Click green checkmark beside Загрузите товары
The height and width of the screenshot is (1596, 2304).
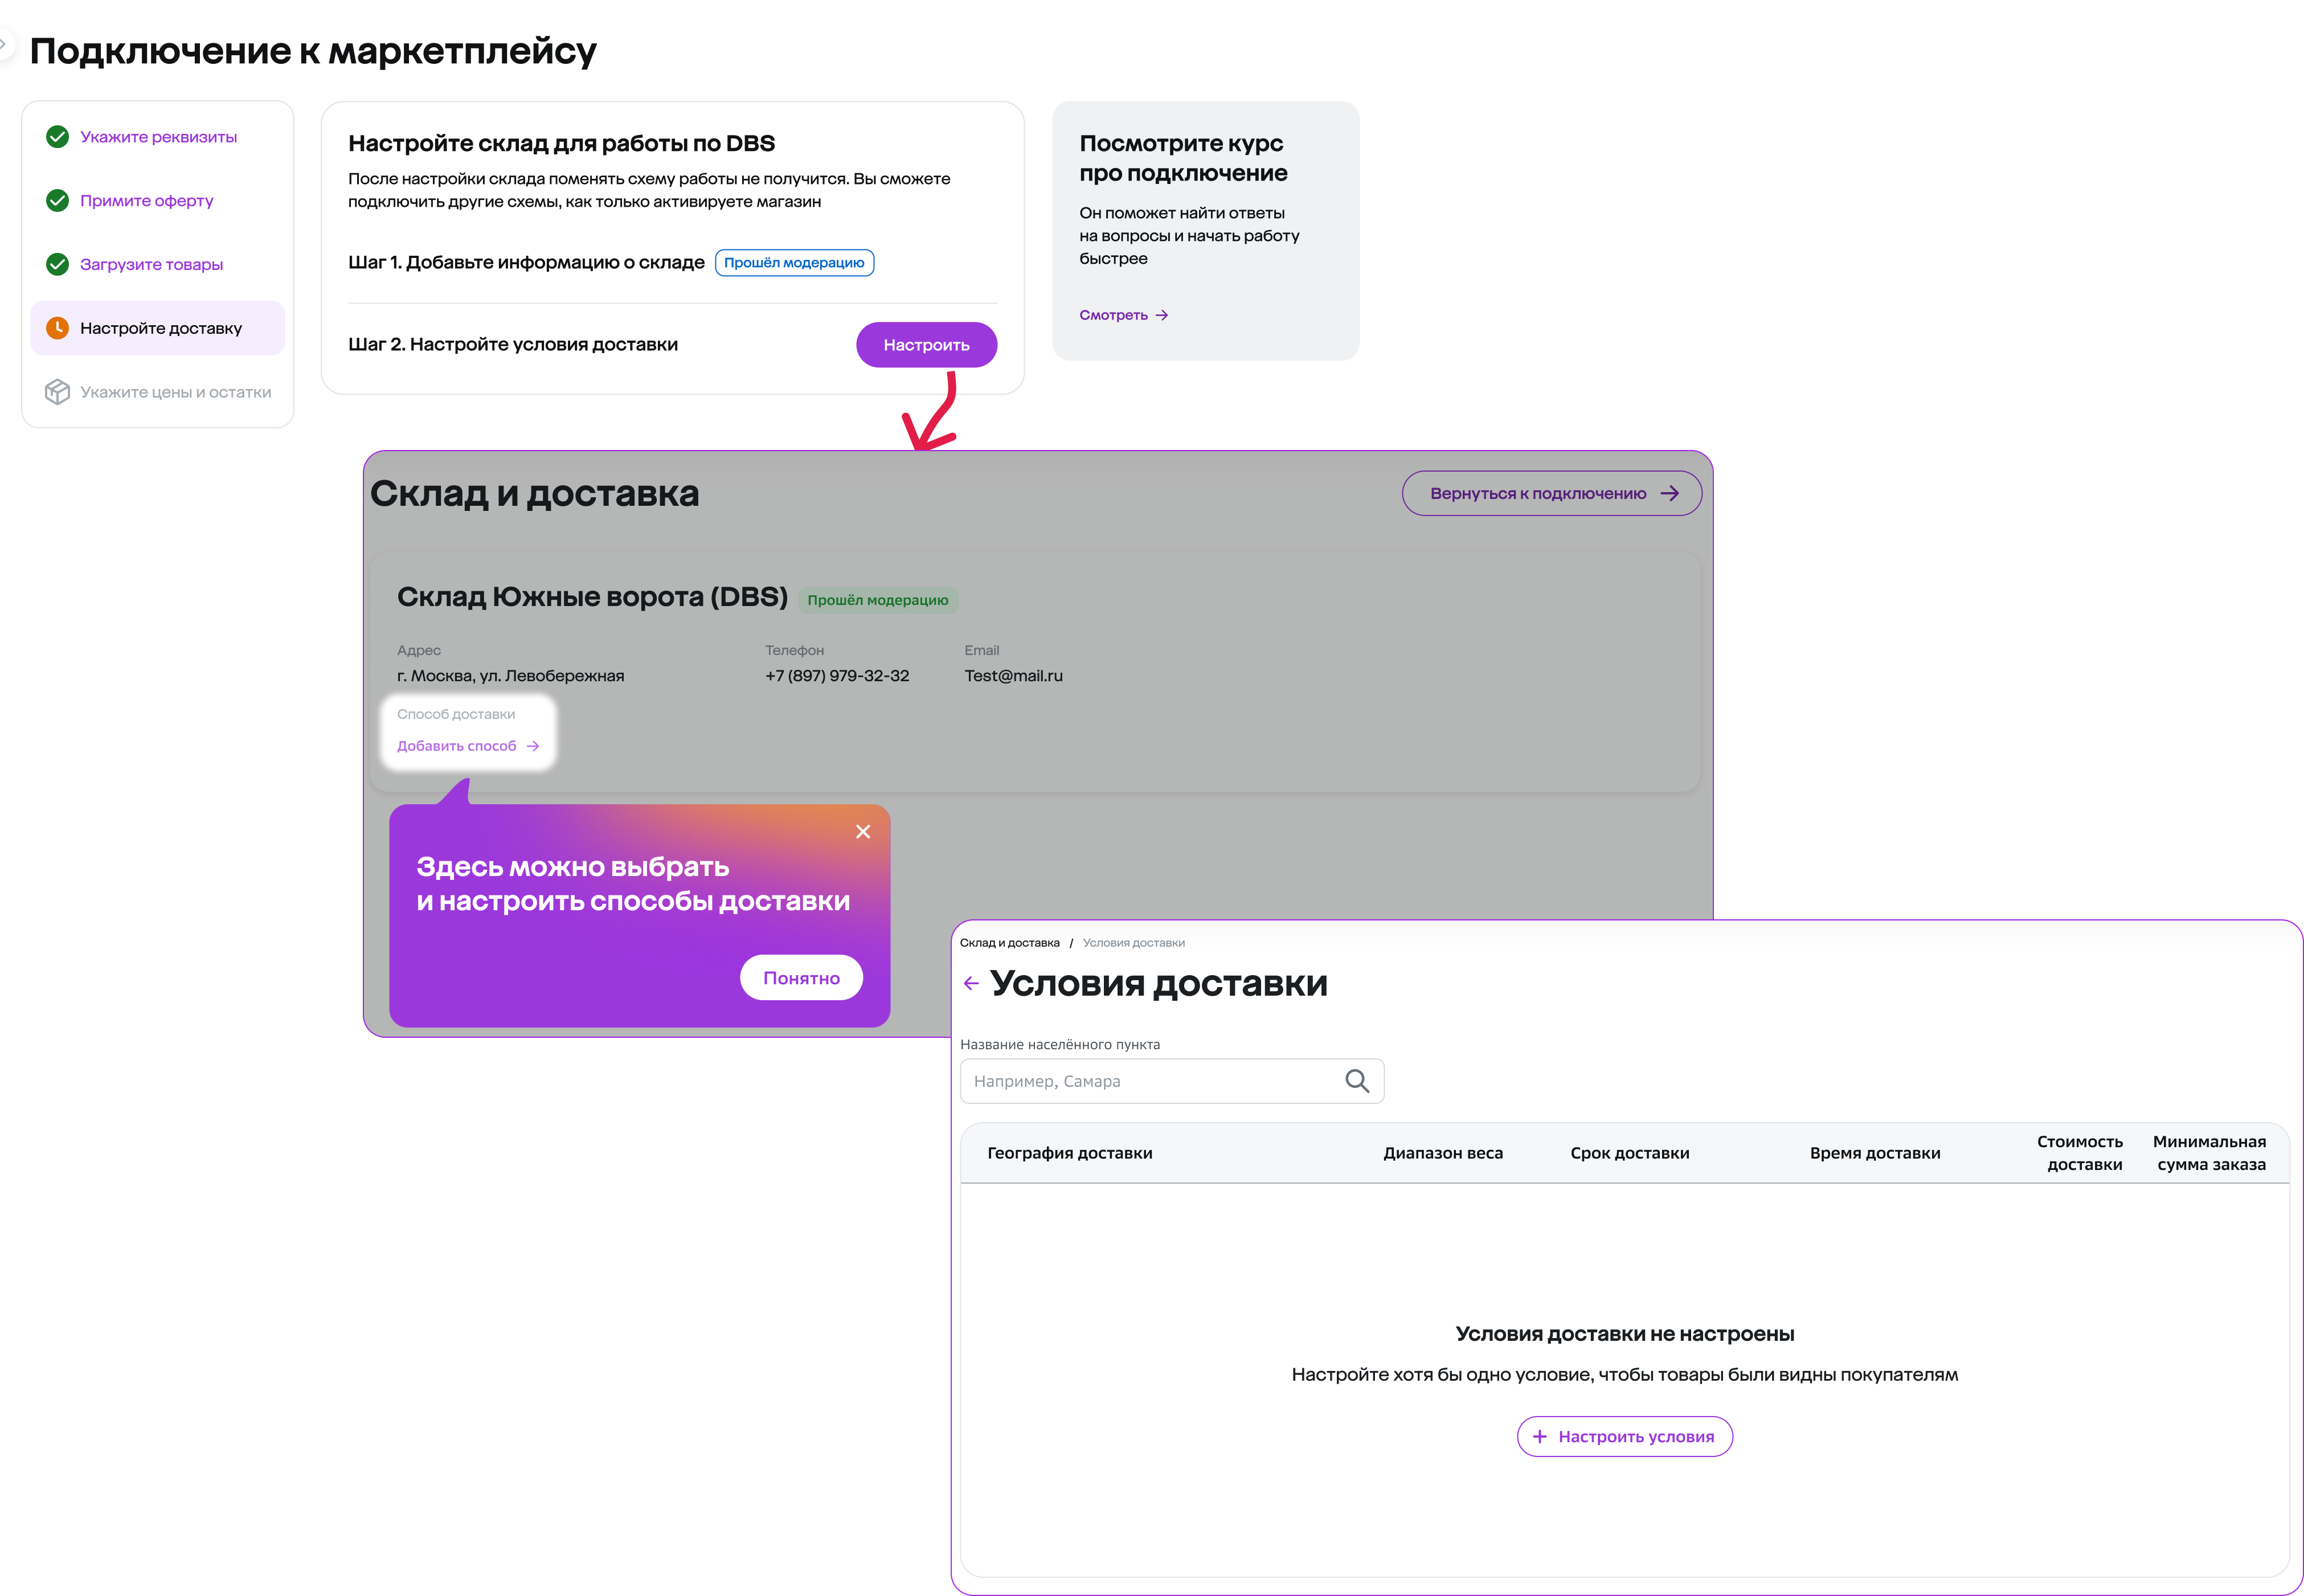(x=58, y=265)
